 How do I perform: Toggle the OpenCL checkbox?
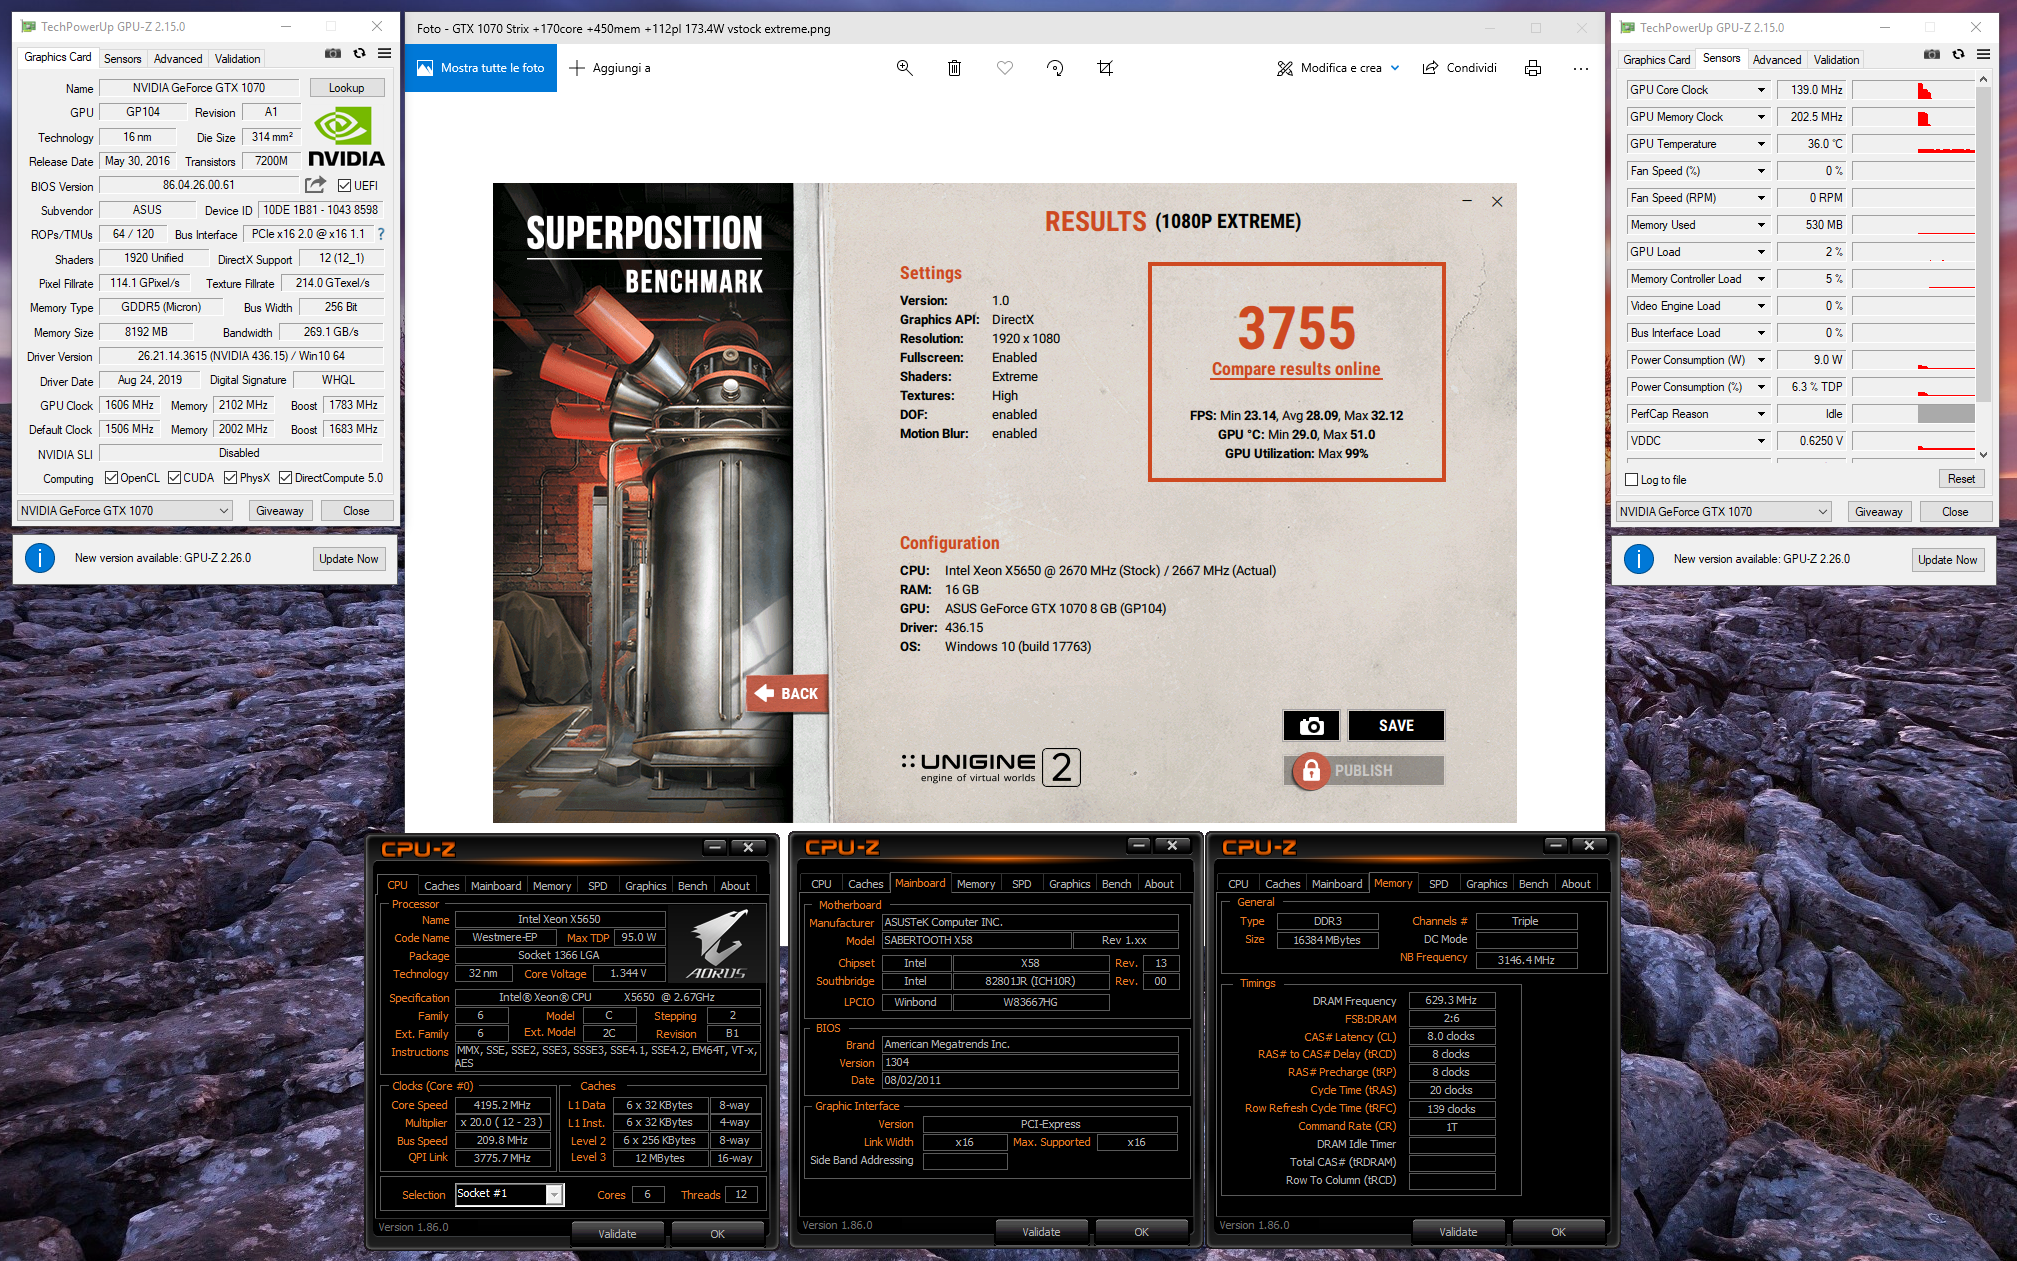(x=112, y=478)
